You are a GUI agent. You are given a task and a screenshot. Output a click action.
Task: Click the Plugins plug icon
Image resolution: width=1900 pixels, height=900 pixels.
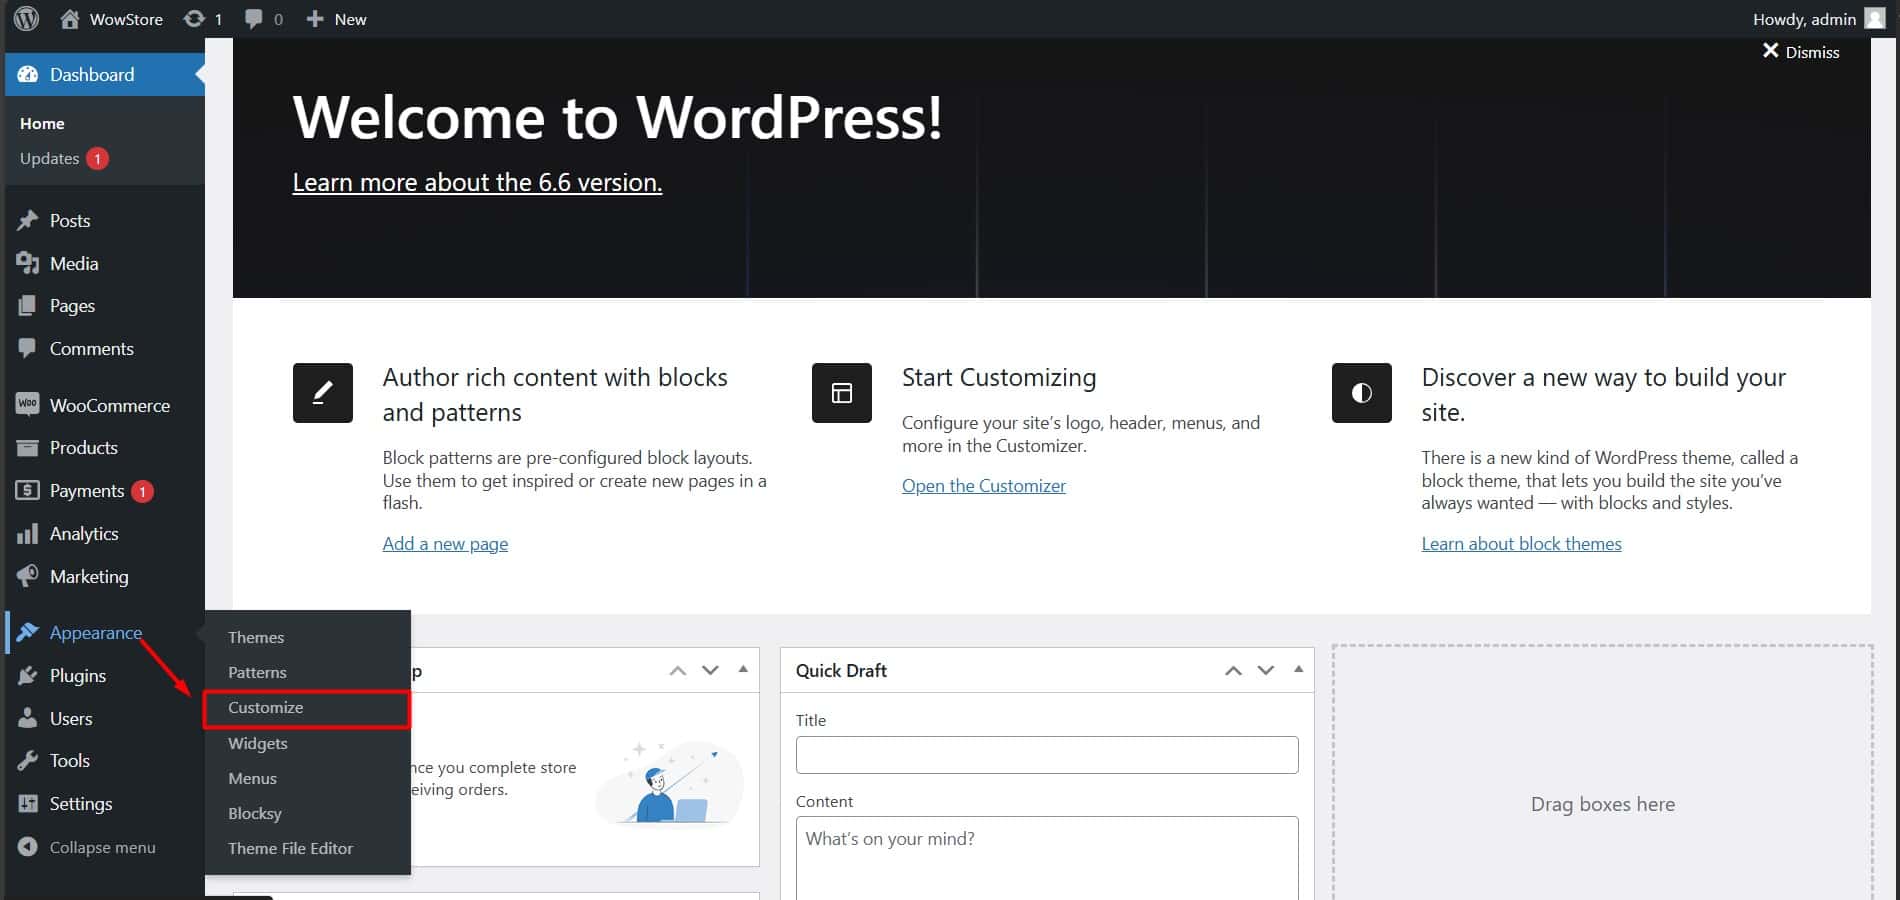tap(28, 676)
